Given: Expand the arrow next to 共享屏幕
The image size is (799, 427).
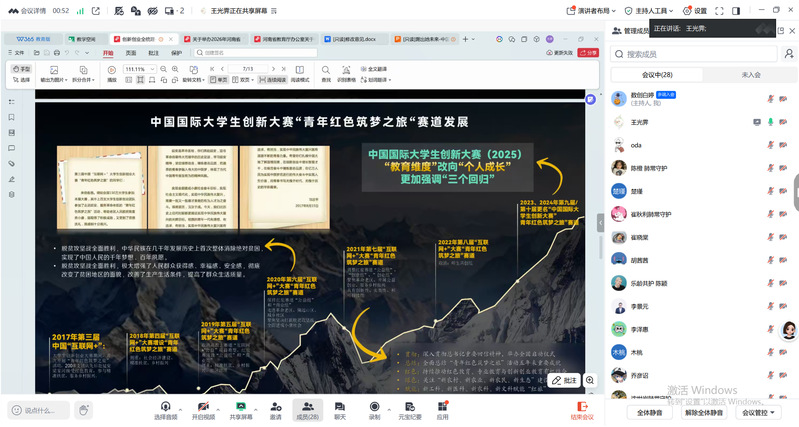Looking at the screenshot, I should pyautogui.click(x=256, y=409).
